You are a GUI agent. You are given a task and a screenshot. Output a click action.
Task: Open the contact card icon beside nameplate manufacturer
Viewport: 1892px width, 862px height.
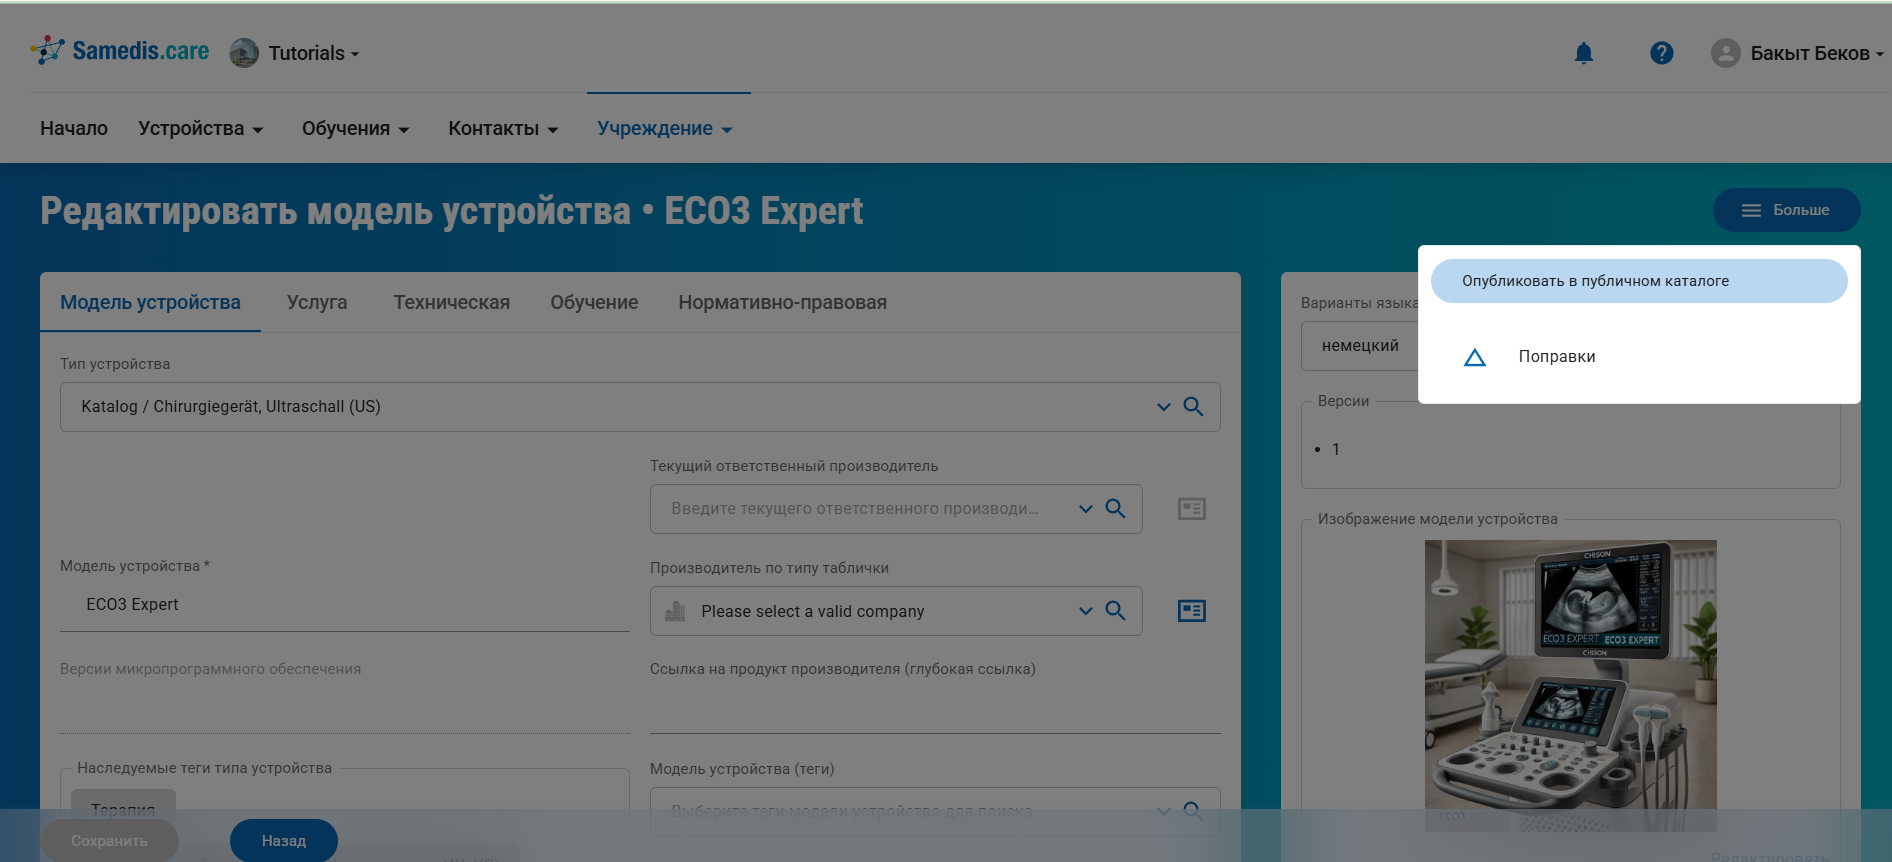[x=1192, y=611]
